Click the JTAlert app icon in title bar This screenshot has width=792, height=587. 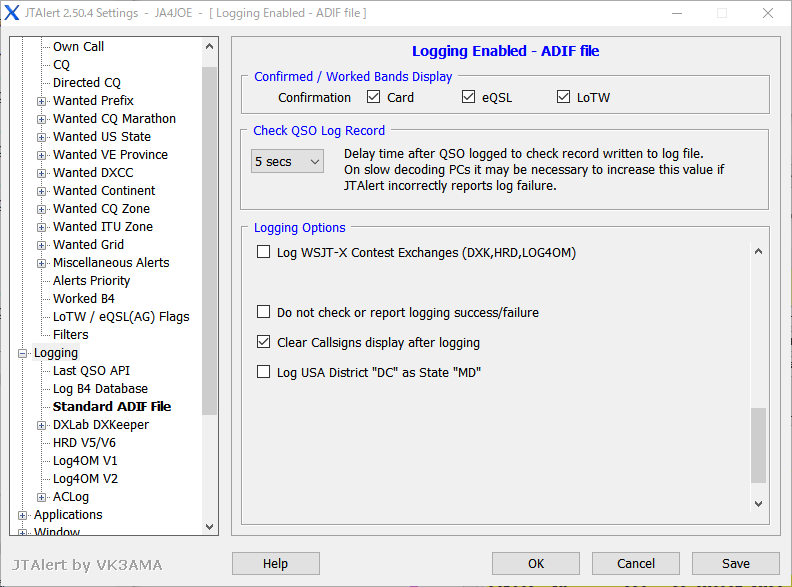point(13,13)
